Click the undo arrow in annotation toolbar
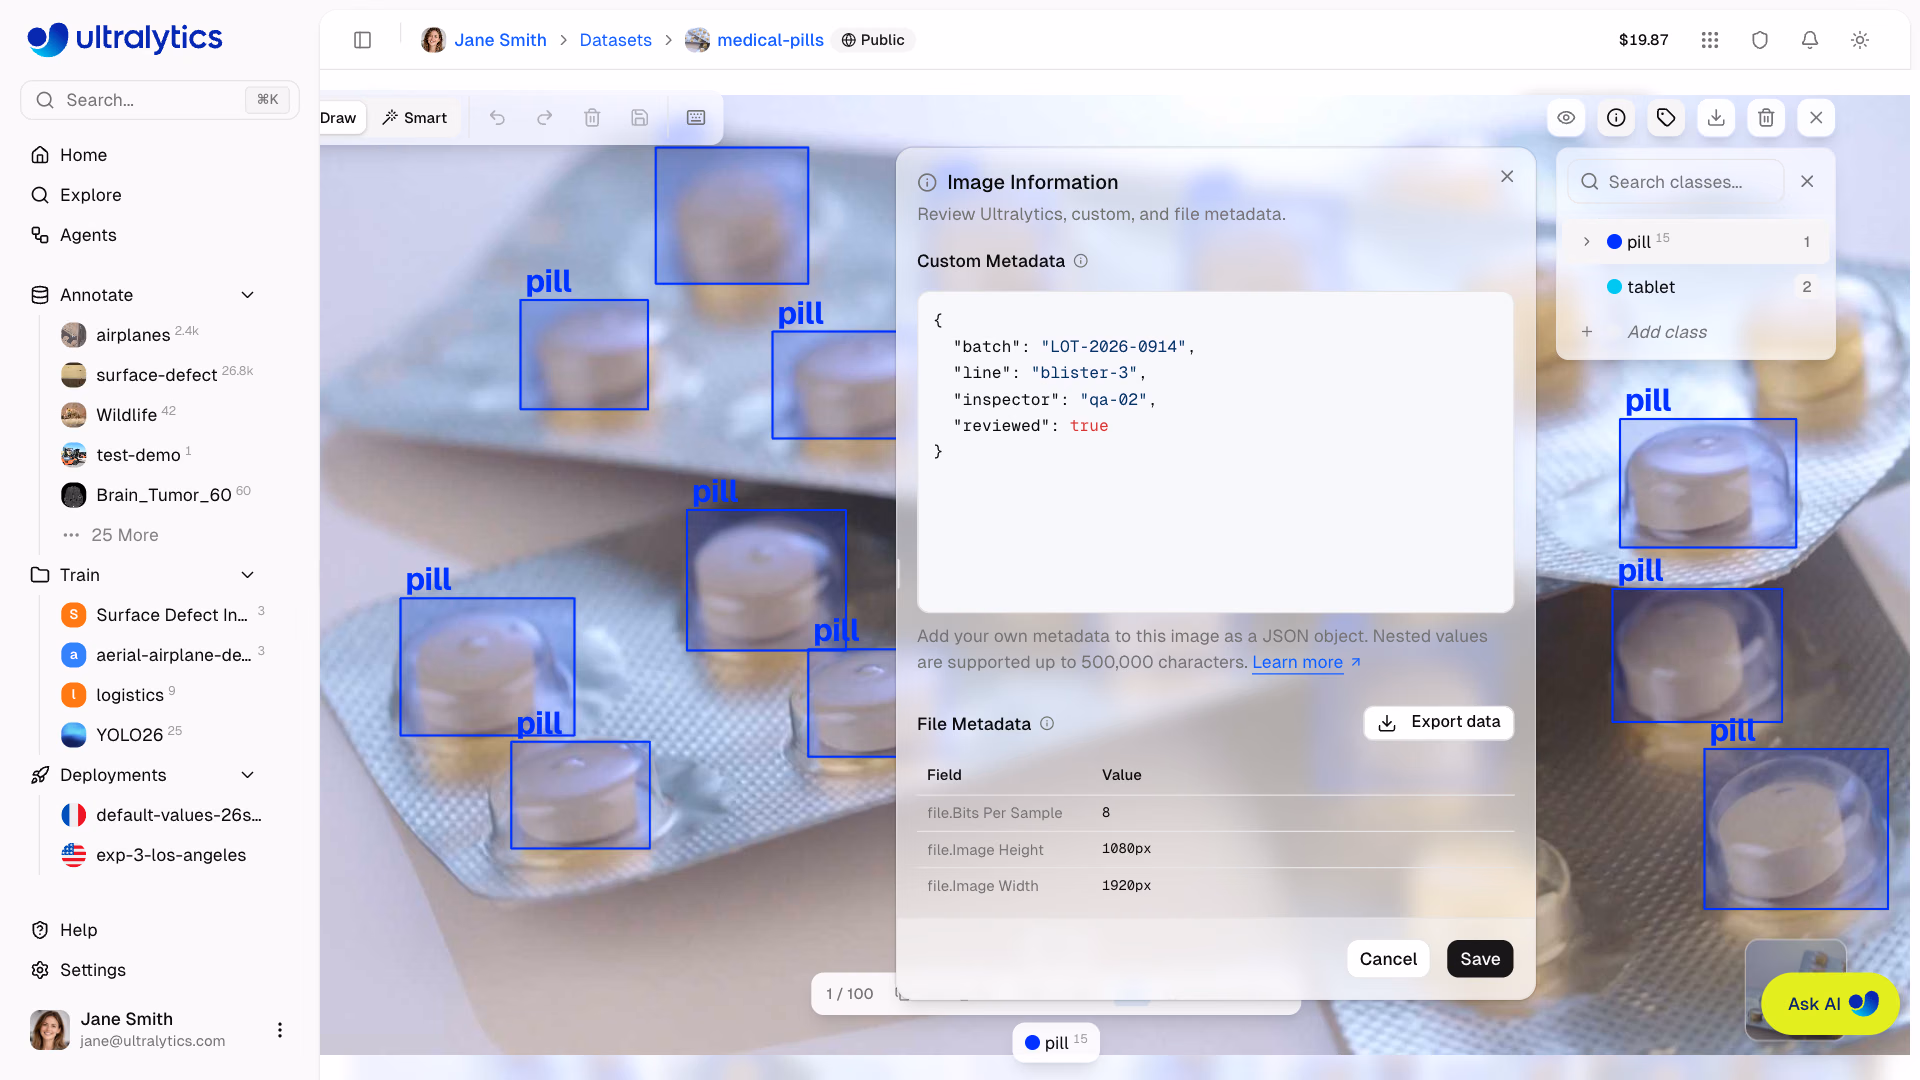Viewport: 1920px width, 1080px height. click(497, 118)
